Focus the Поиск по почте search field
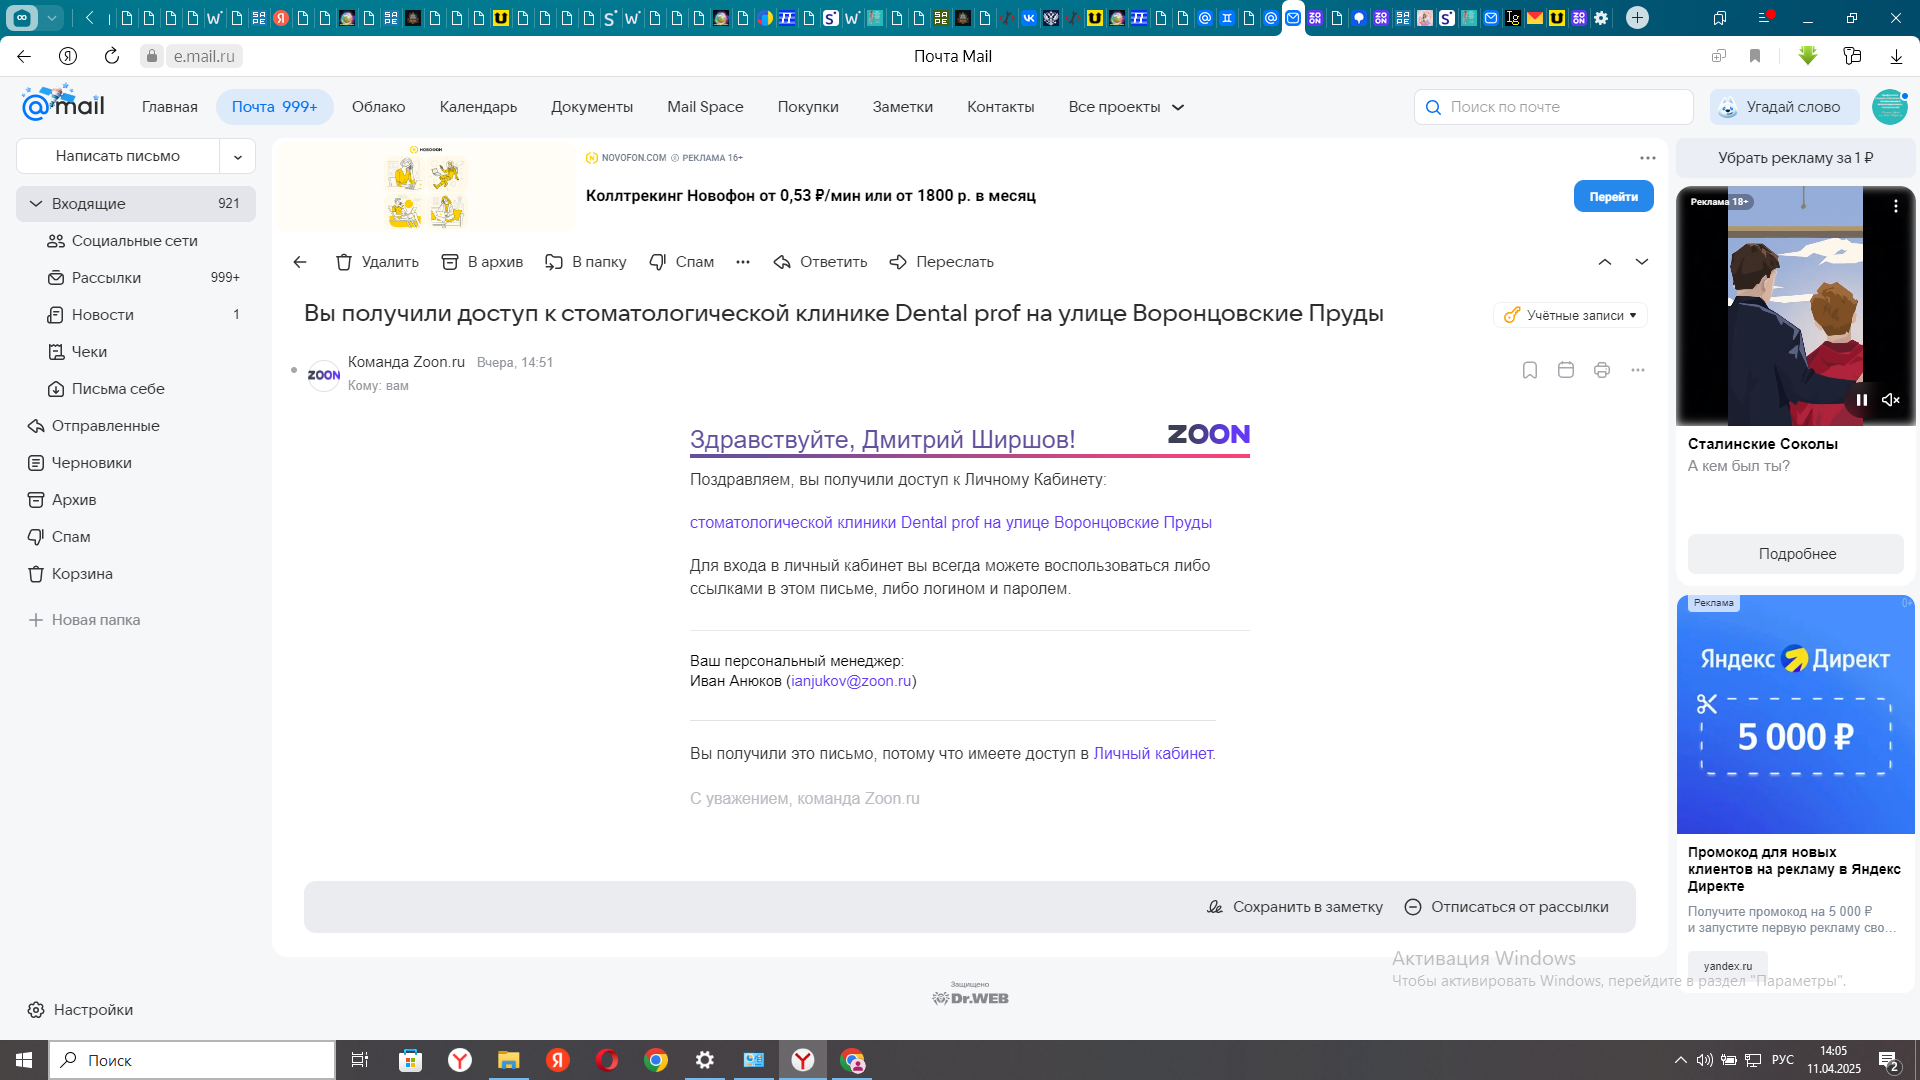Image resolution: width=1920 pixels, height=1080 pixels. pyautogui.click(x=1553, y=107)
